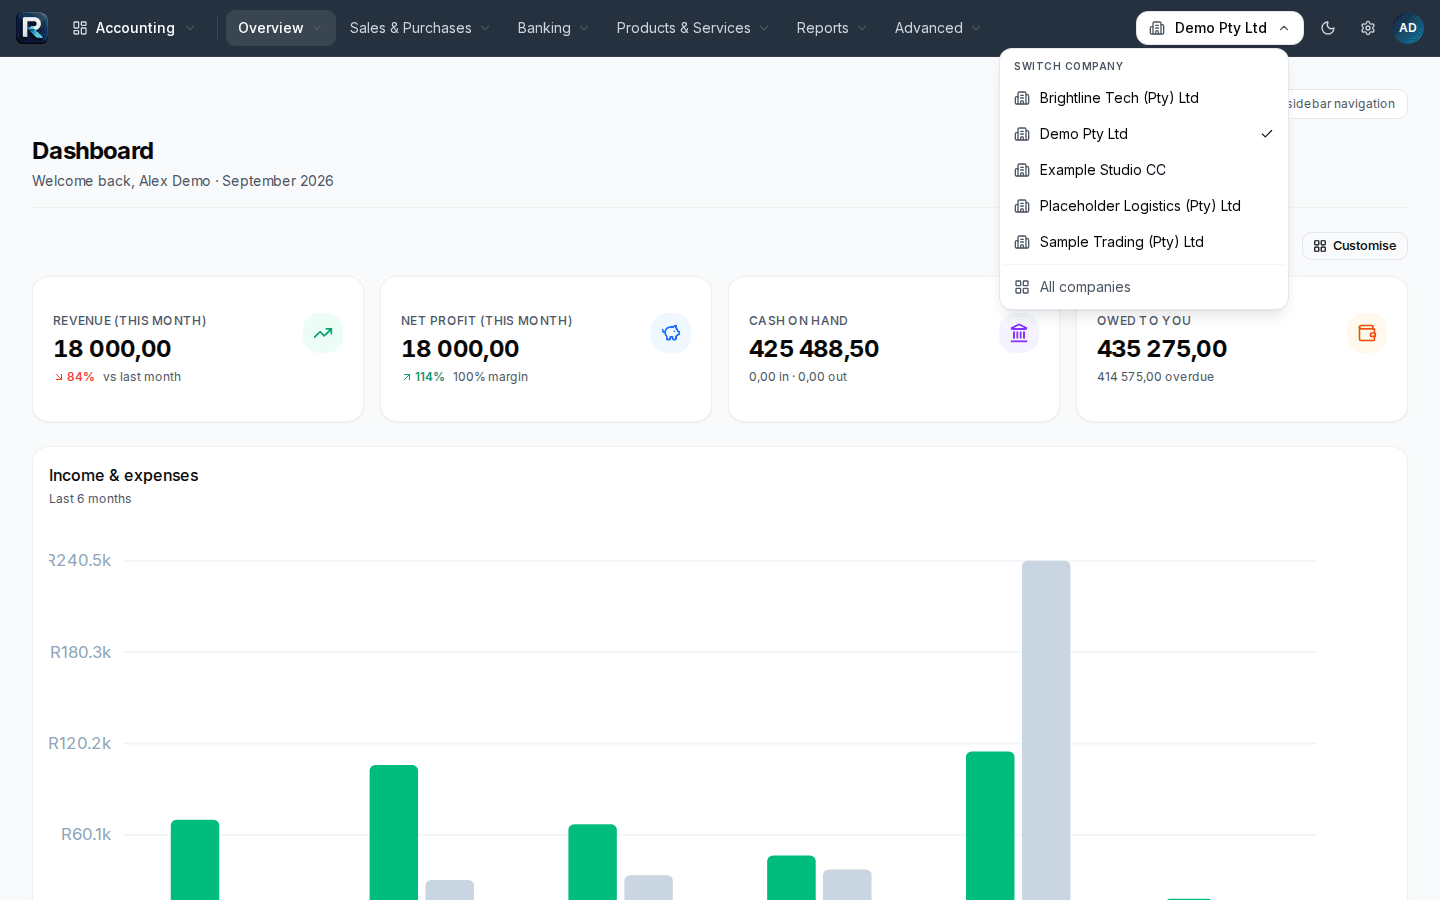This screenshot has height=900, width=1440.
Task: Click the tallest grey expenses bar
Action: [1046, 730]
